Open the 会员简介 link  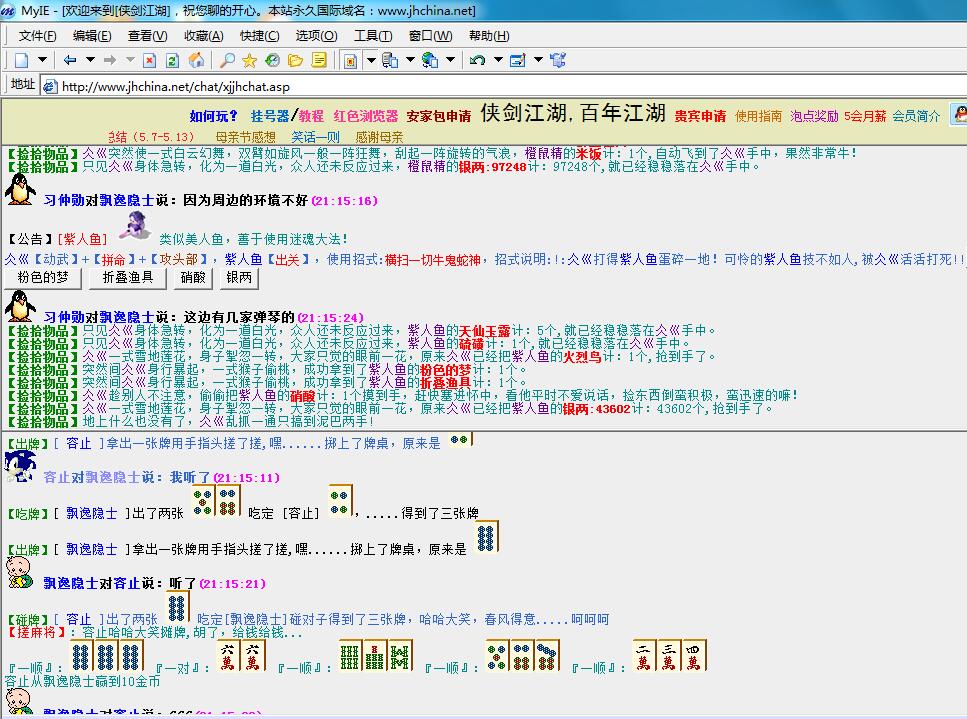click(916, 116)
